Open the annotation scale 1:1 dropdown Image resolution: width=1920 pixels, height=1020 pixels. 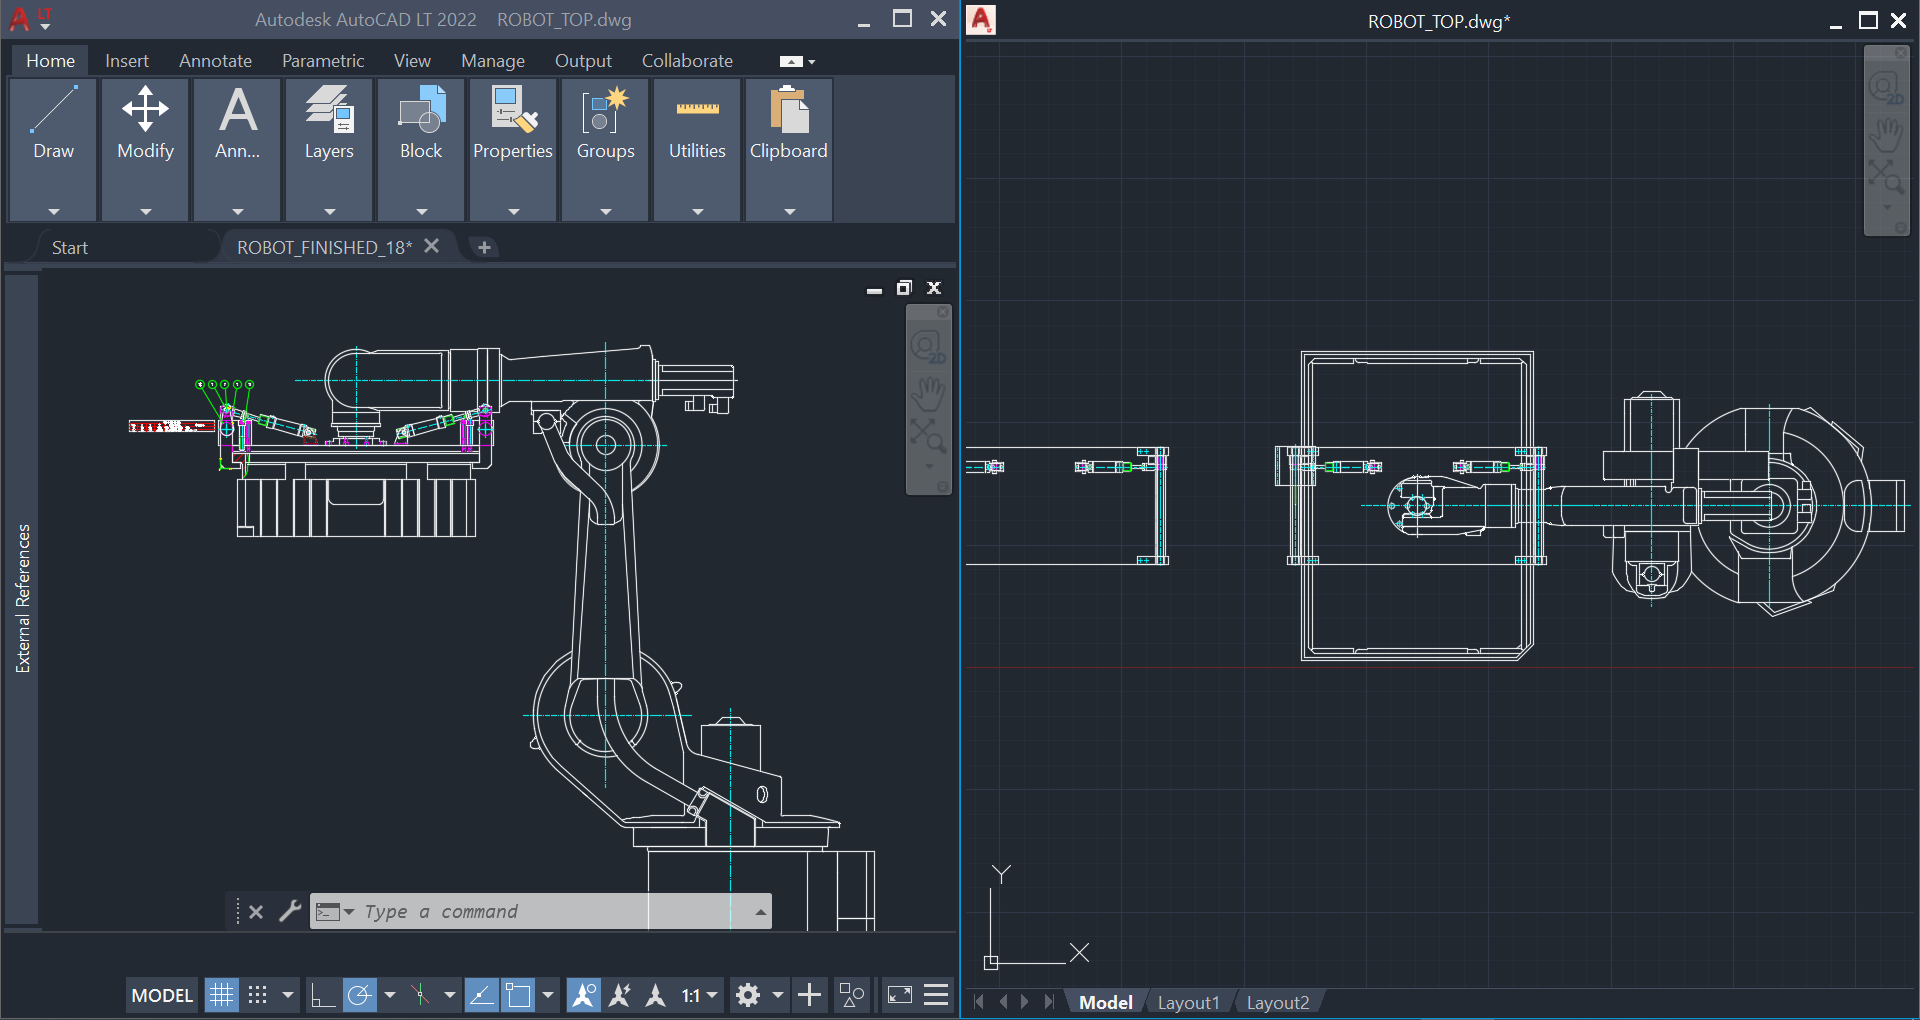712,994
